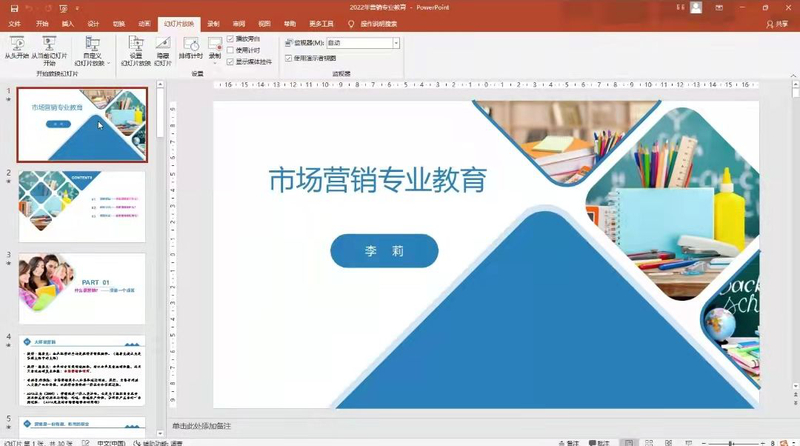
Task: Toggle the 显示媒体控件 checkbox
Action: coord(230,62)
